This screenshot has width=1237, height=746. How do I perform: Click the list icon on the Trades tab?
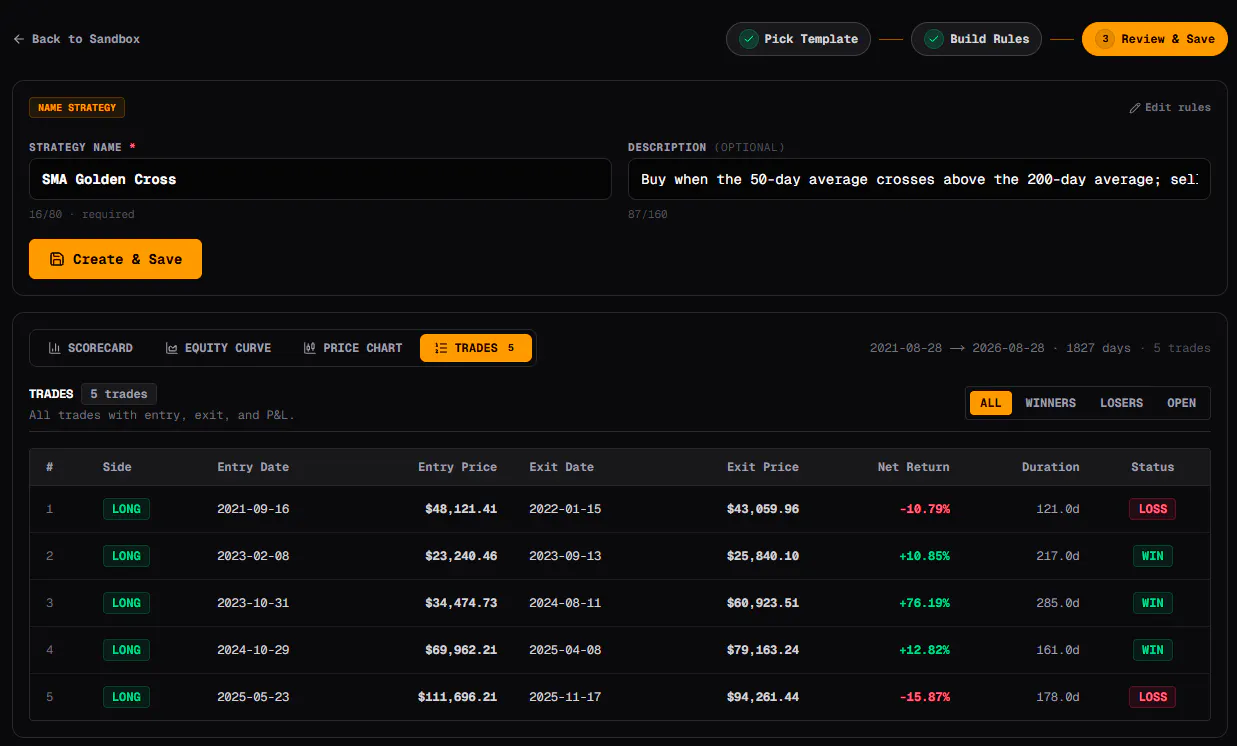pyautogui.click(x=441, y=348)
